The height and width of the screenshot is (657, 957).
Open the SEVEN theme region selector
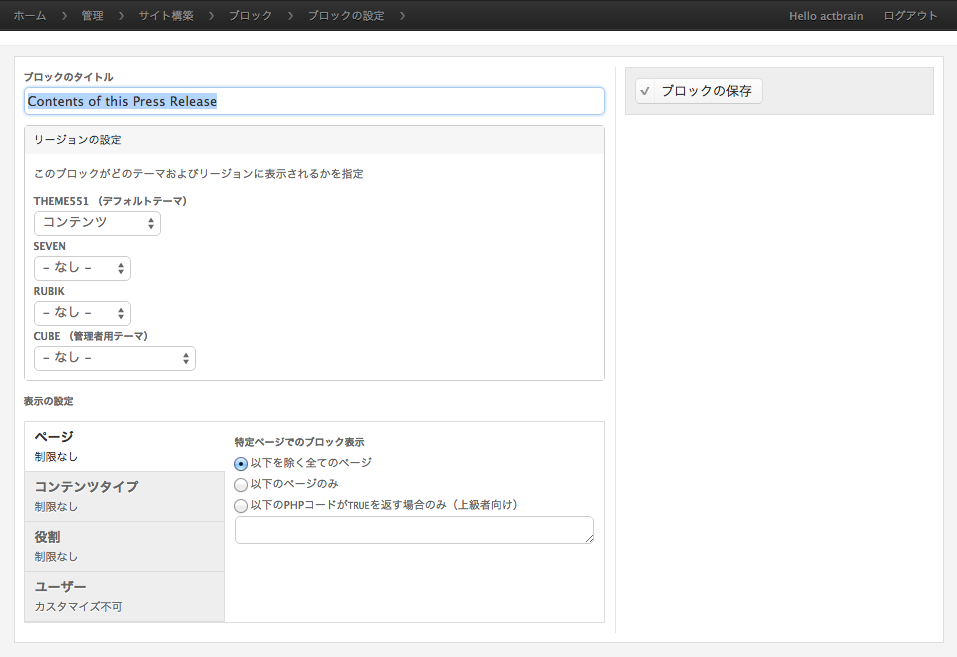[x=82, y=268]
